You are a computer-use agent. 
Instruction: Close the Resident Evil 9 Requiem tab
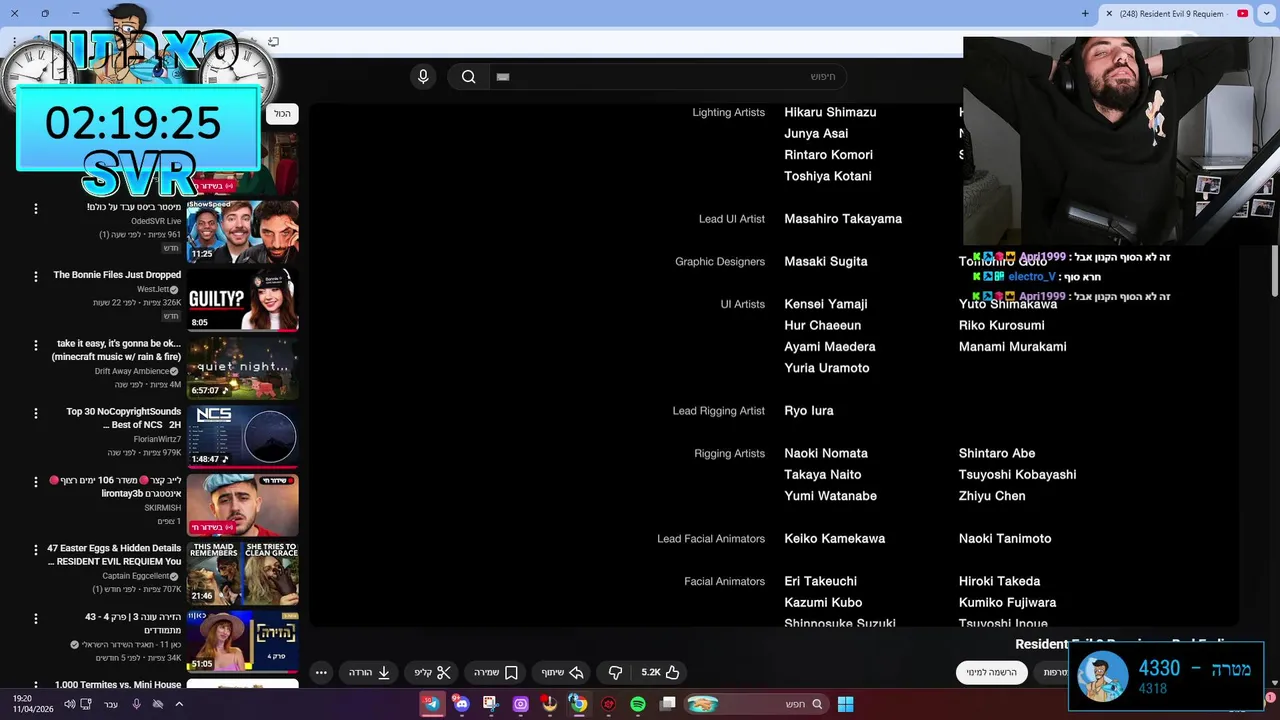click(1109, 14)
